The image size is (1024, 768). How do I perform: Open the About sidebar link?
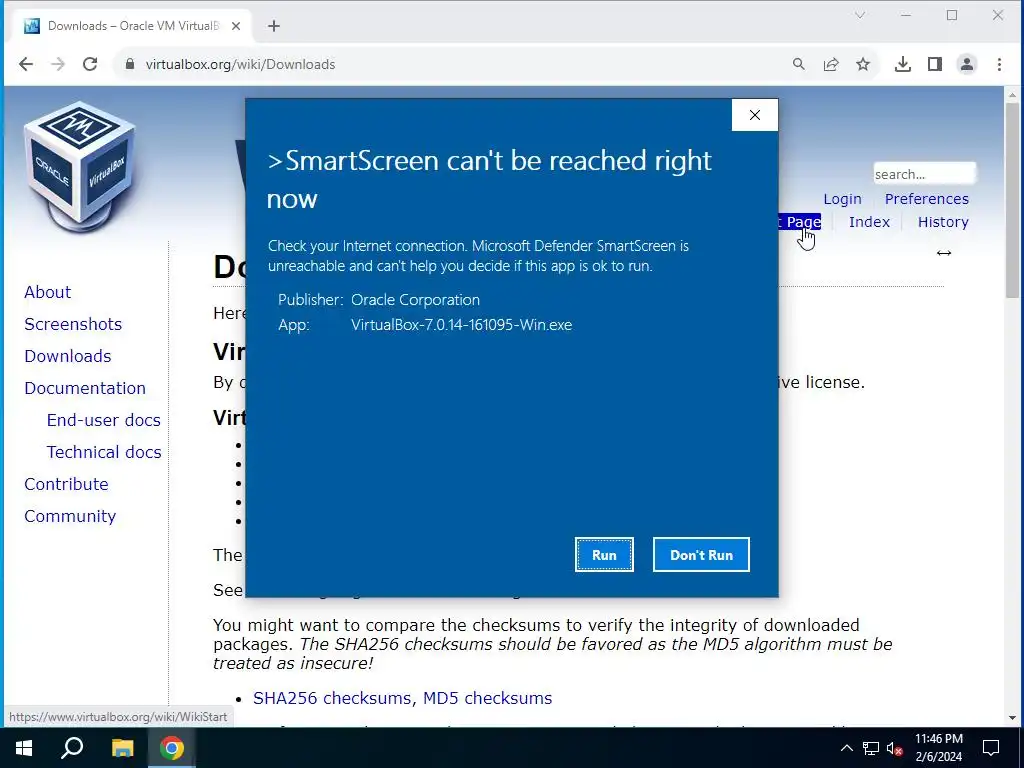coord(48,292)
